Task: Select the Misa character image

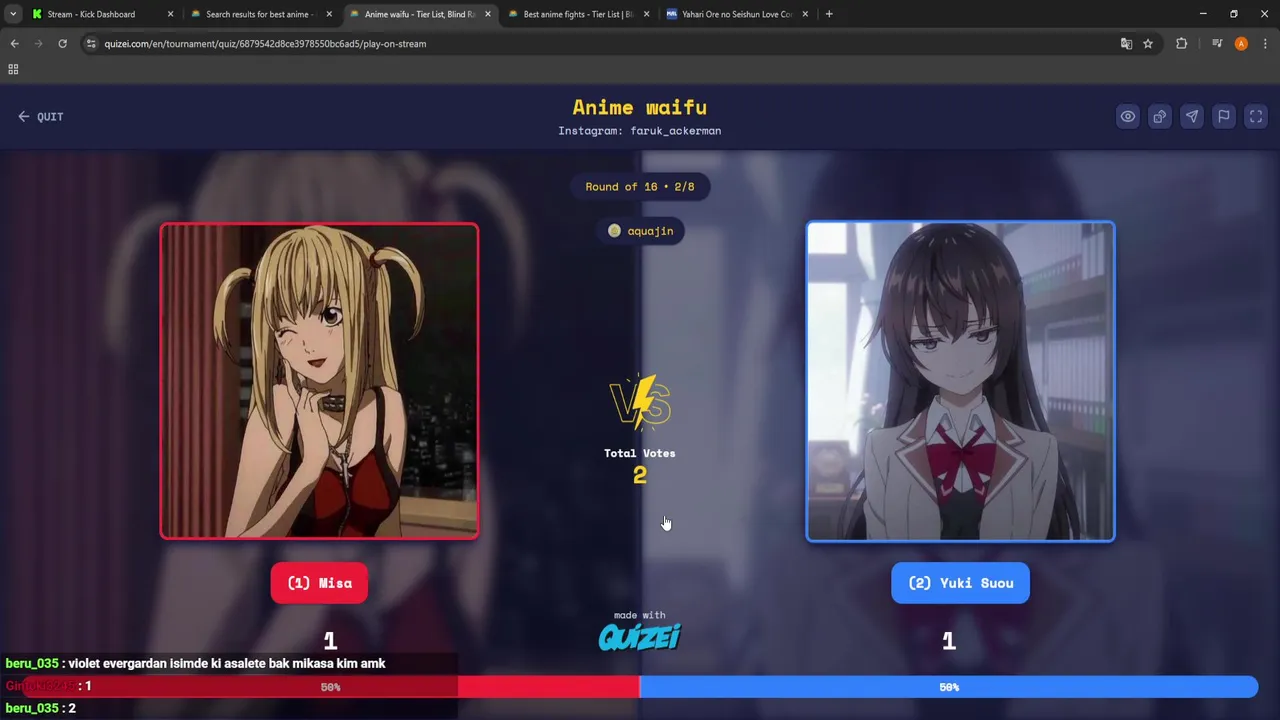Action: coord(319,381)
